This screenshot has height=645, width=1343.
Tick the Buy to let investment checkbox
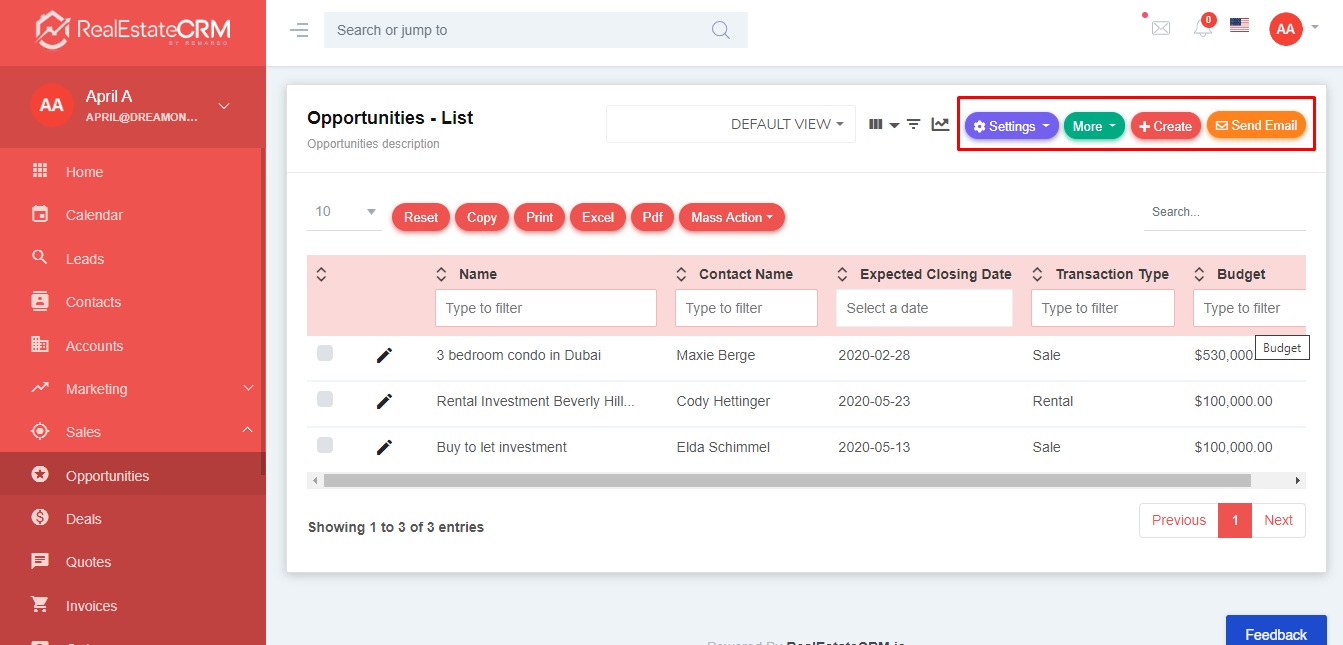[325, 445]
